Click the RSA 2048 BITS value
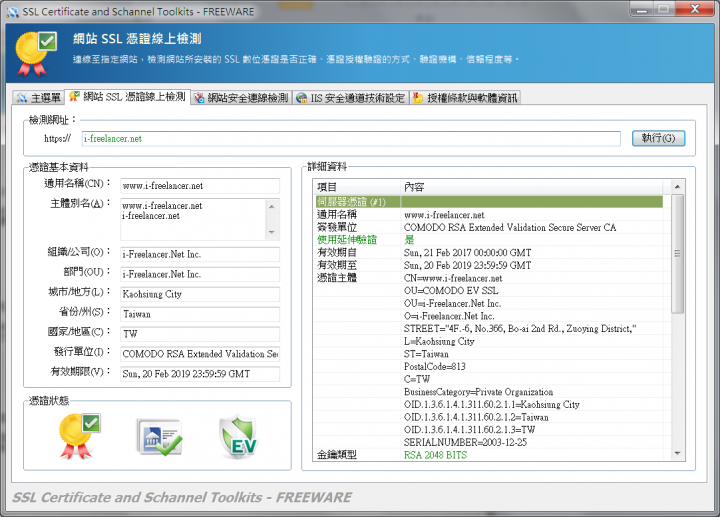Image resolution: width=720 pixels, height=517 pixels. pos(435,455)
